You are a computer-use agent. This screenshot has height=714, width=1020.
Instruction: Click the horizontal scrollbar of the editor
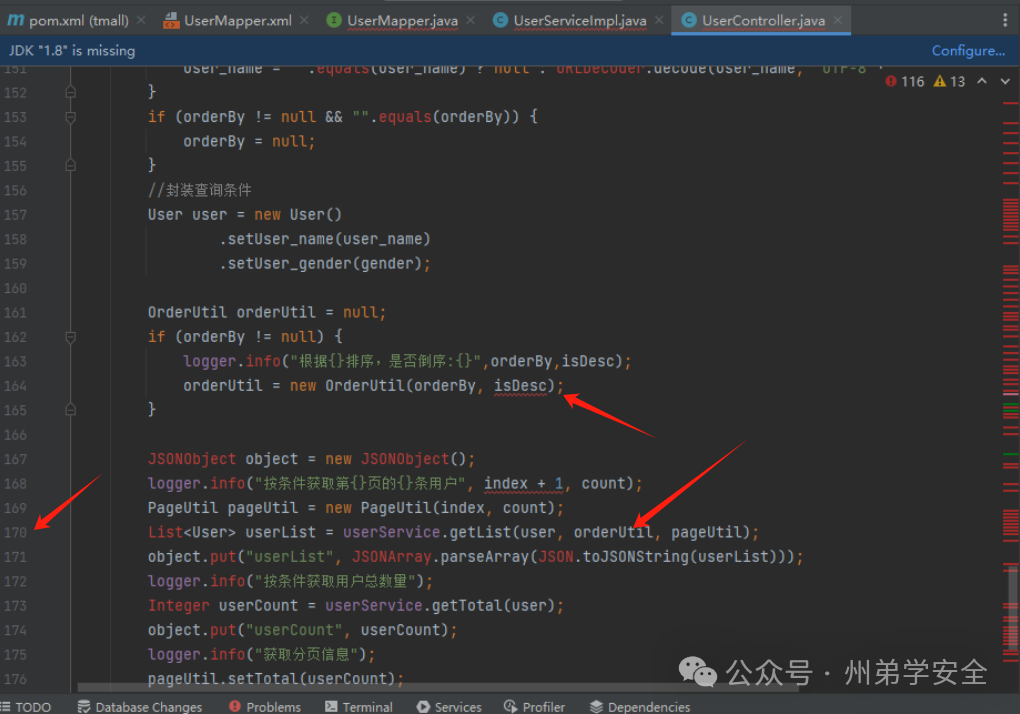tap(437, 687)
